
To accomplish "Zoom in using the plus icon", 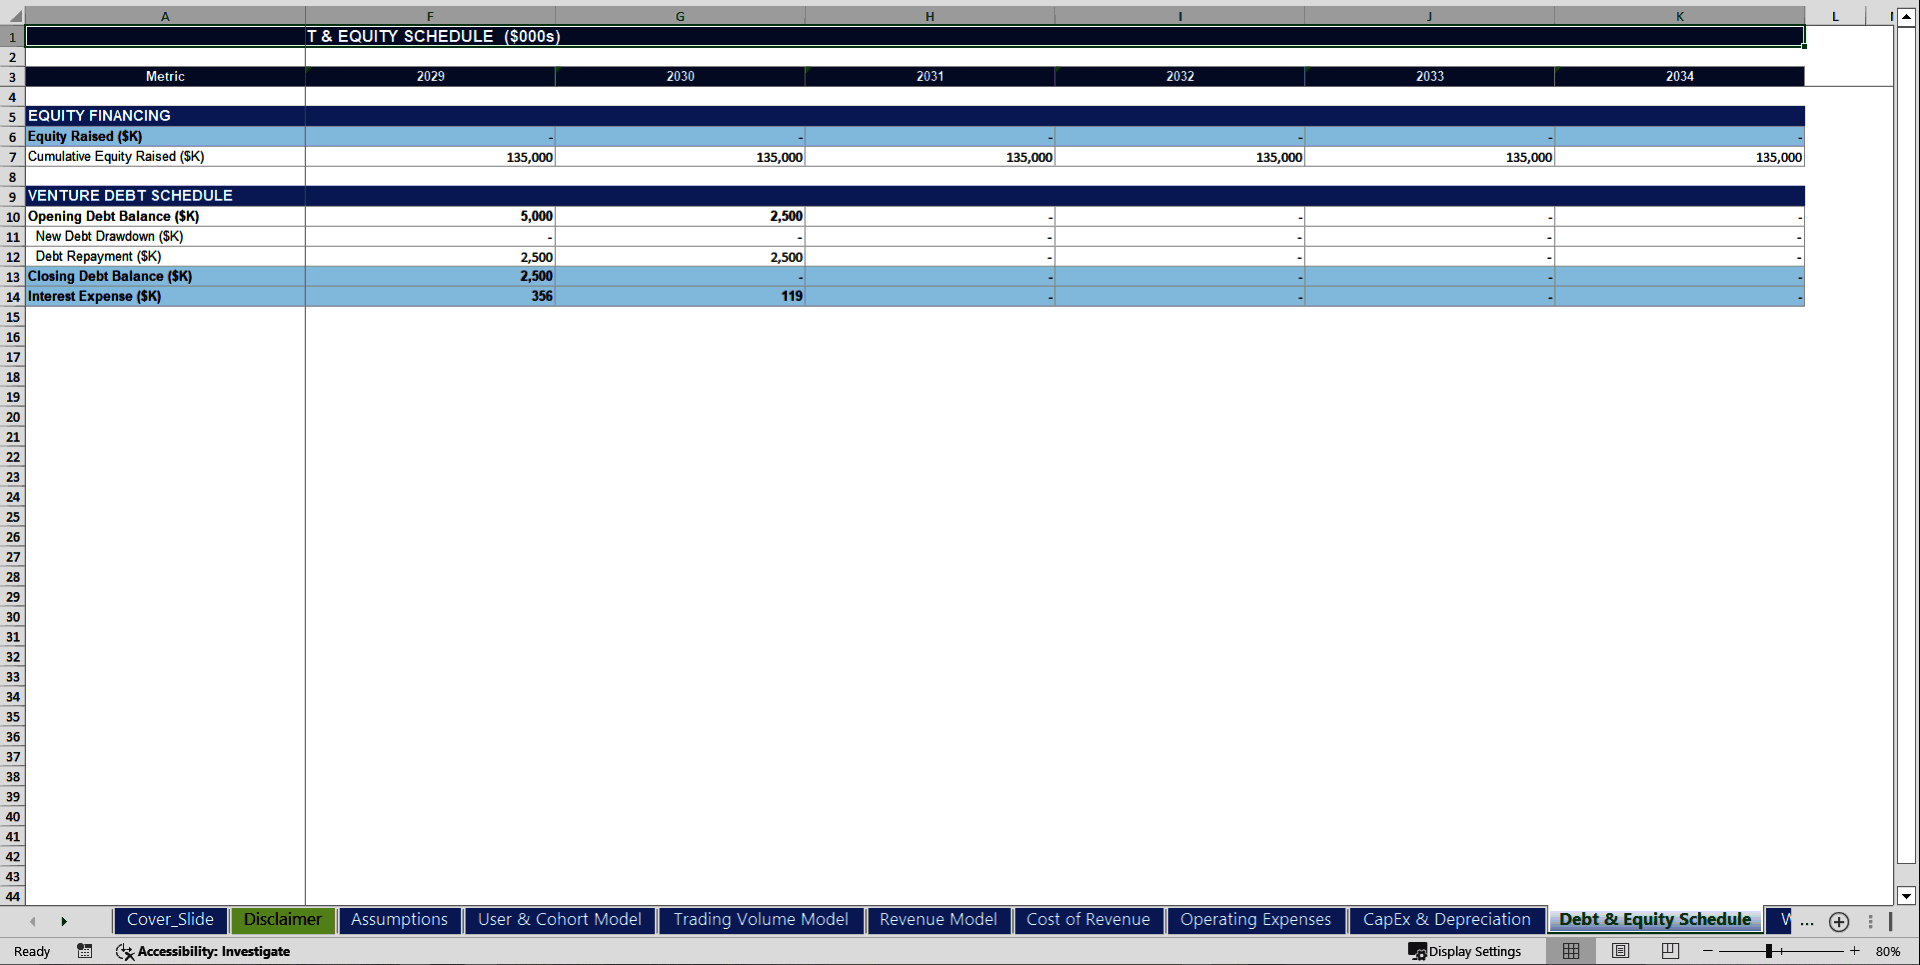I will (1854, 951).
